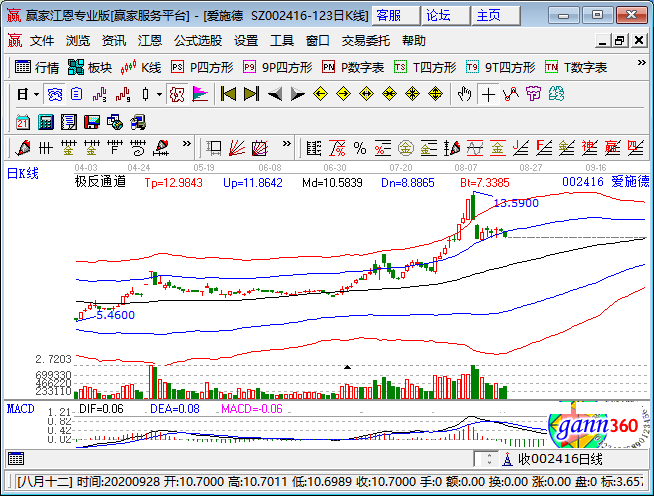The image size is (654, 496).
Task: Open the 9T四方形 tool
Action: [501, 67]
